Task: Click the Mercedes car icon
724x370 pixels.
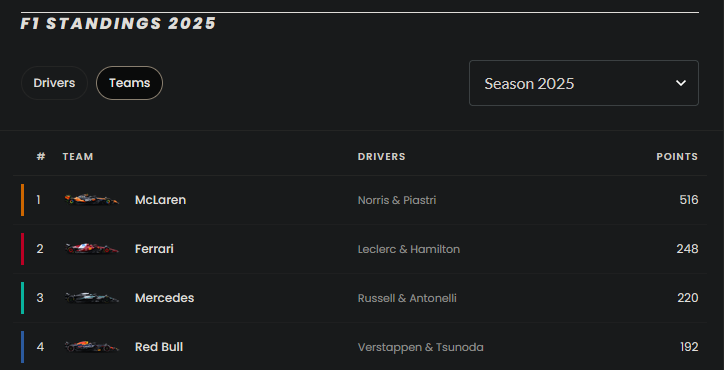Action: coord(91,297)
